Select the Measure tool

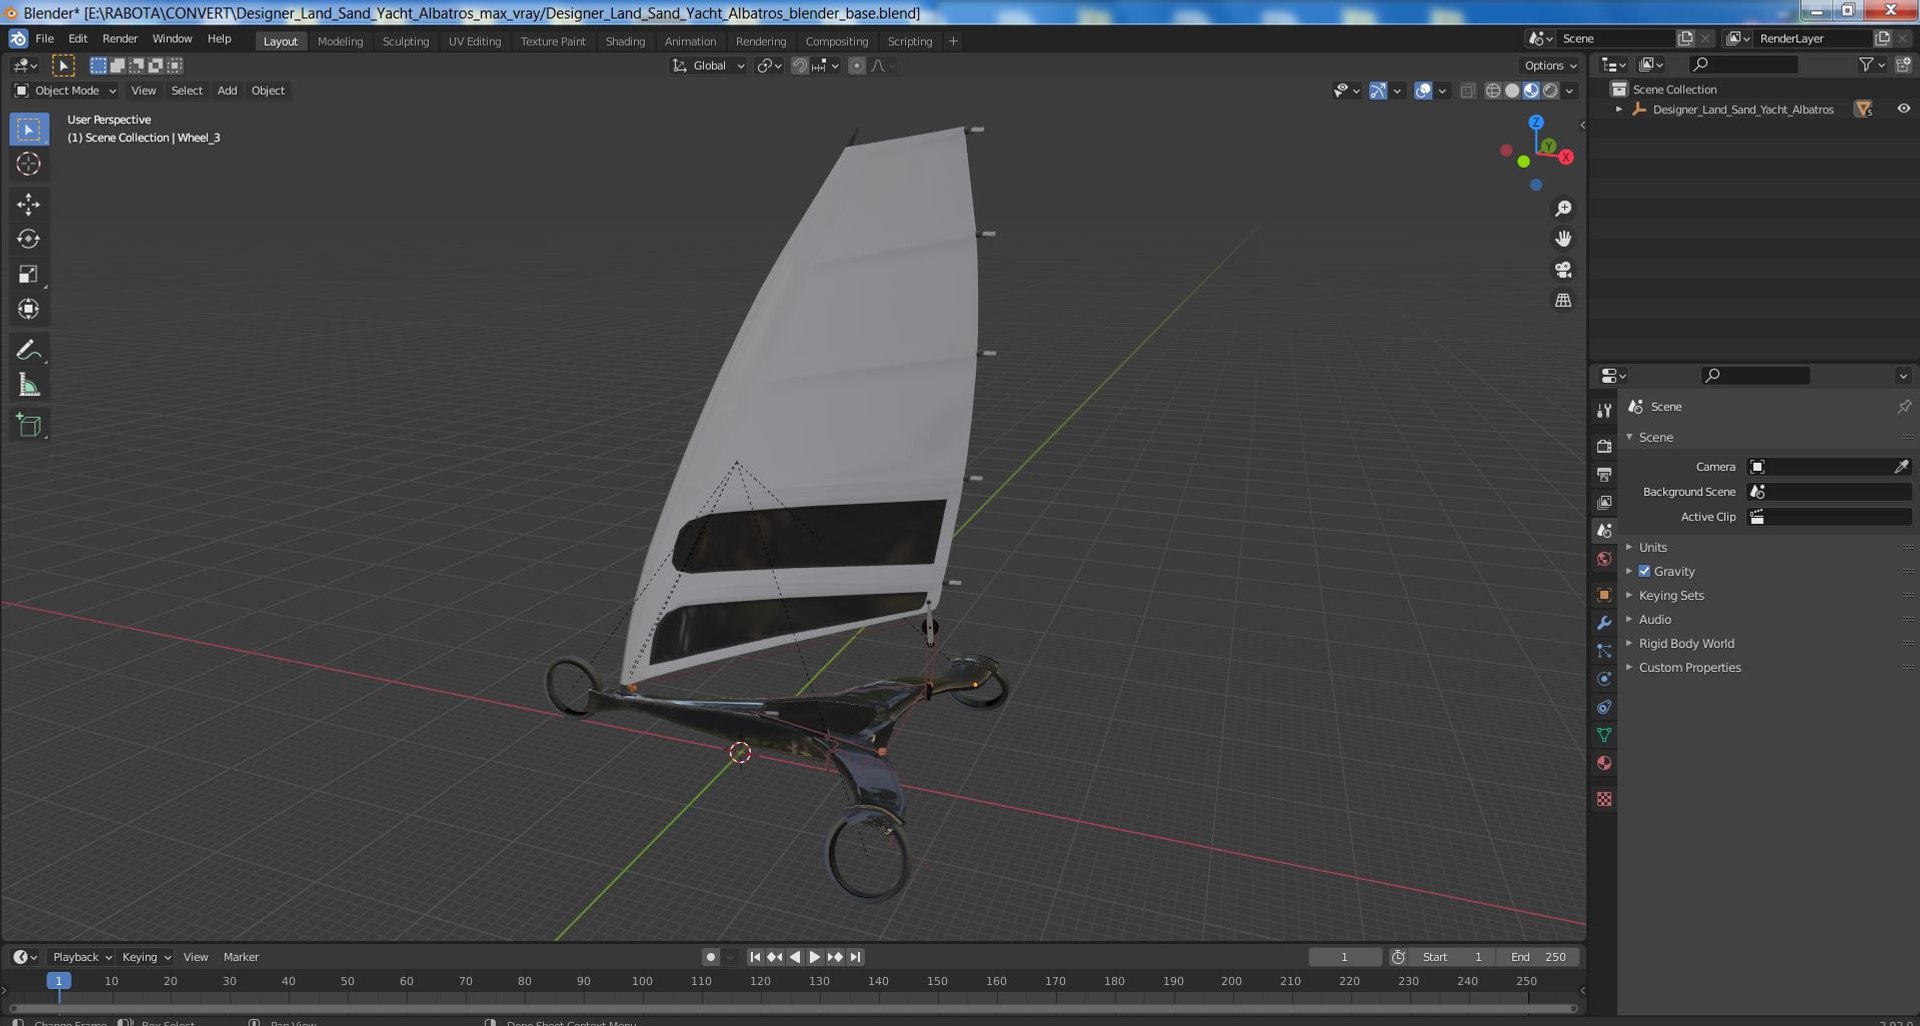[28, 385]
